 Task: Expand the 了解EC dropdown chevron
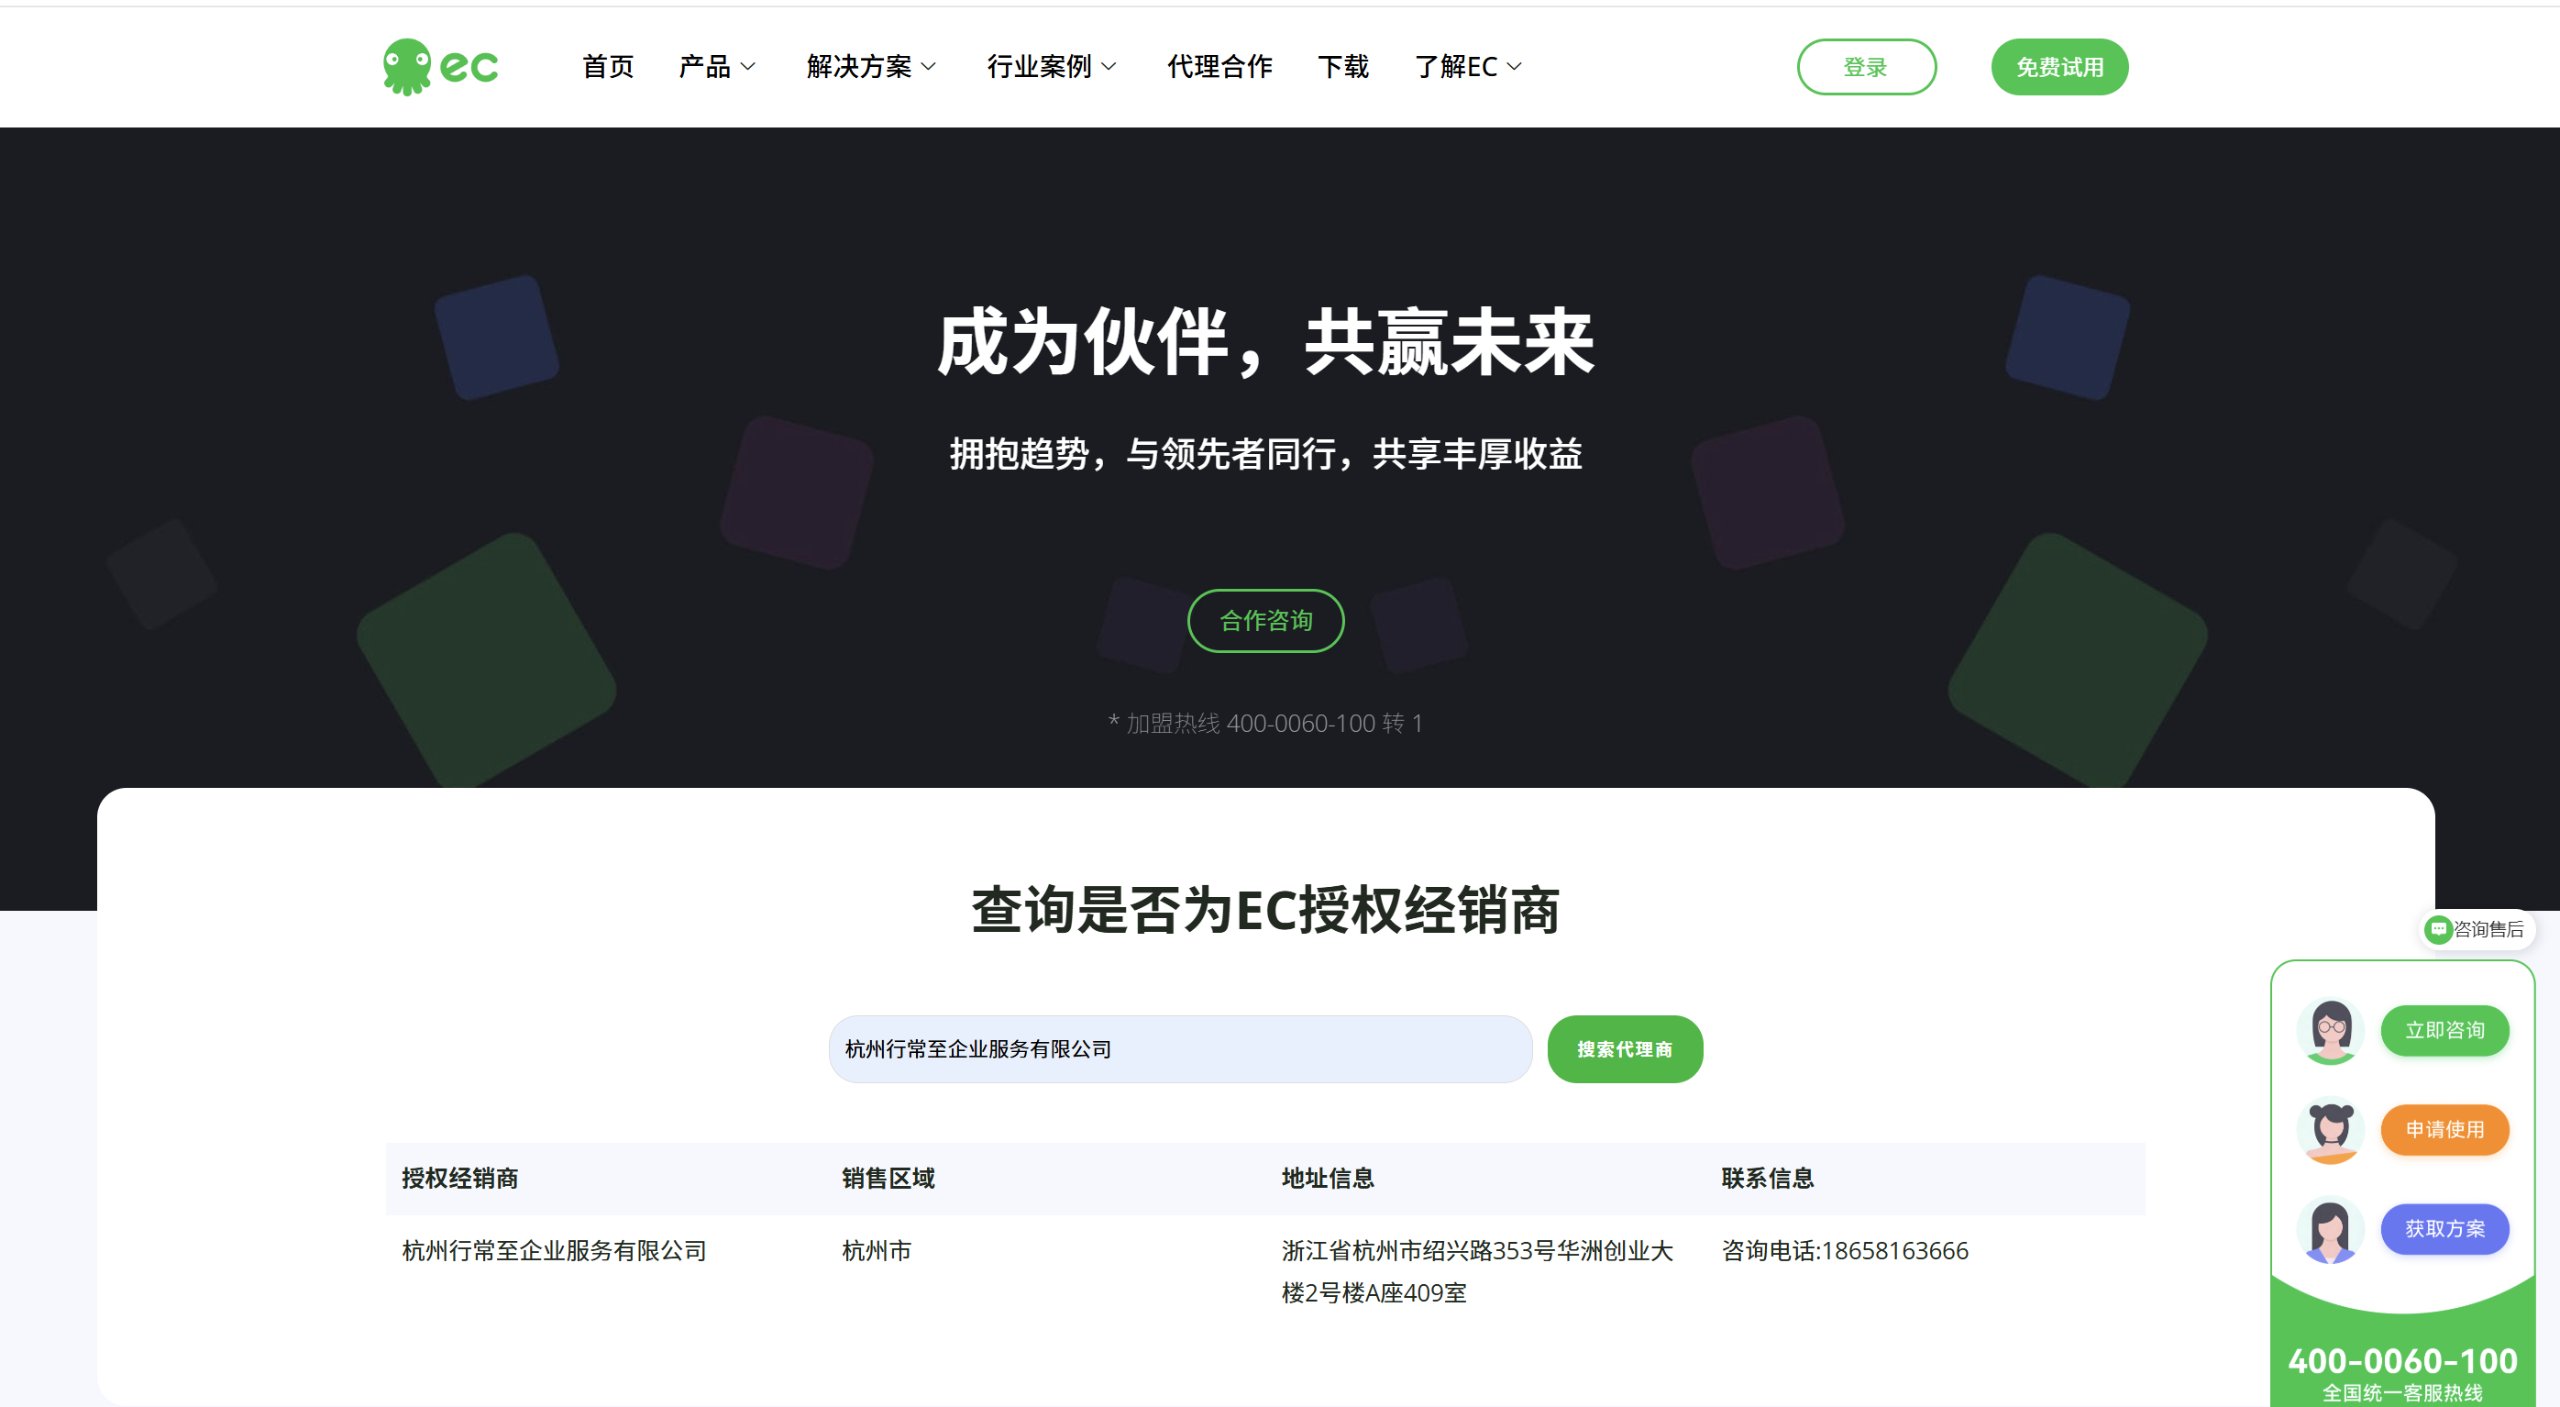click(1514, 67)
